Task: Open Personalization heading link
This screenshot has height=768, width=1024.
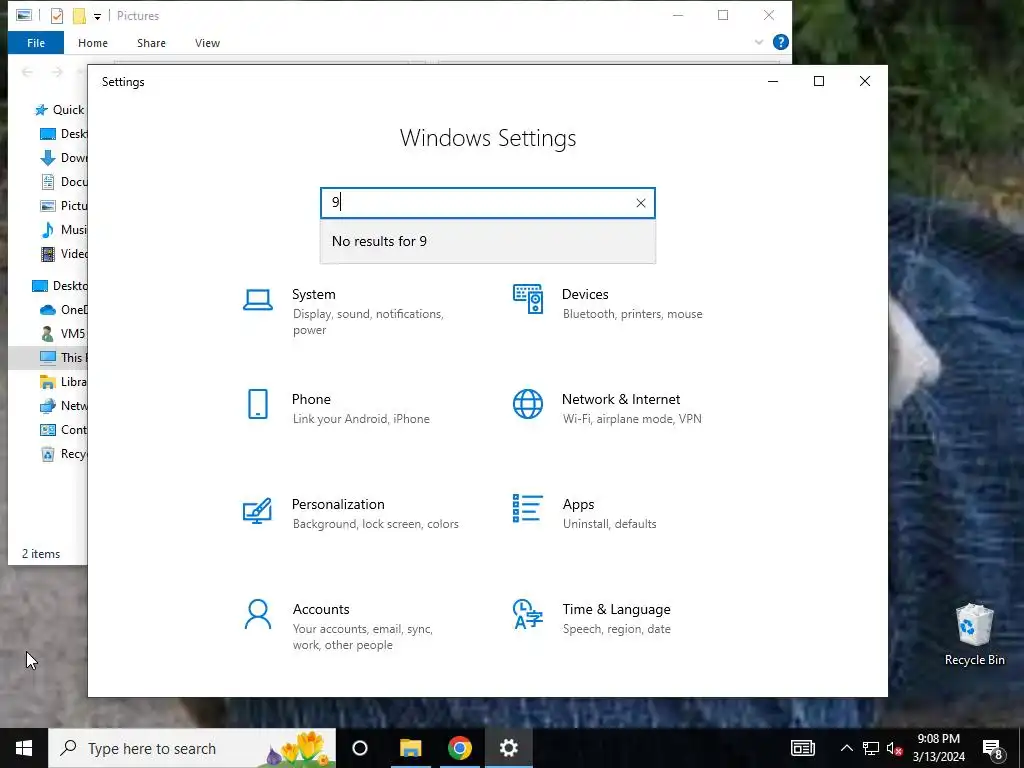Action: (338, 504)
